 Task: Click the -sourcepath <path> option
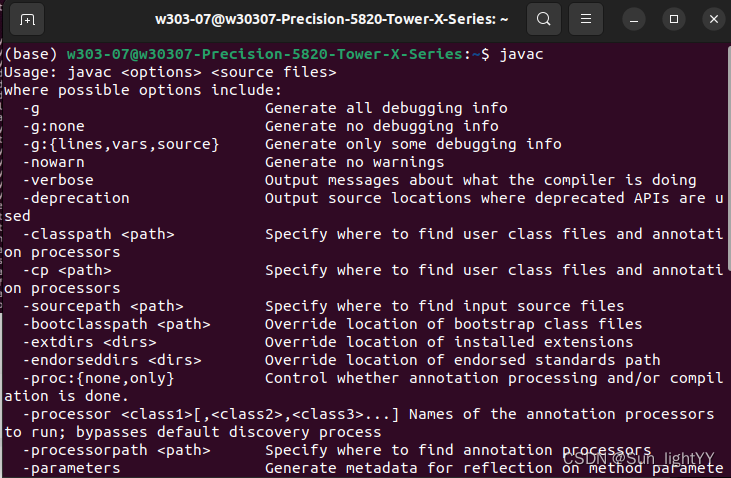(103, 306)
